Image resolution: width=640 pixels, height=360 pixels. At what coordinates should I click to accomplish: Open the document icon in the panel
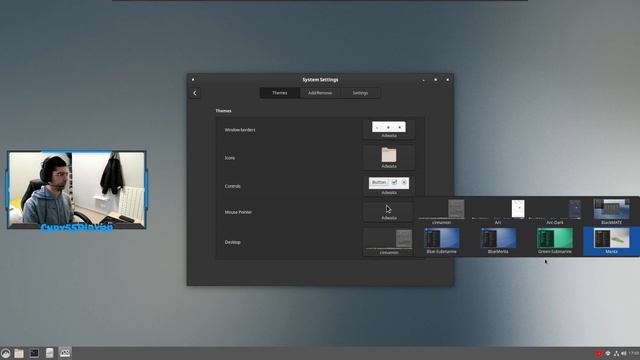(x=49, y=353)
